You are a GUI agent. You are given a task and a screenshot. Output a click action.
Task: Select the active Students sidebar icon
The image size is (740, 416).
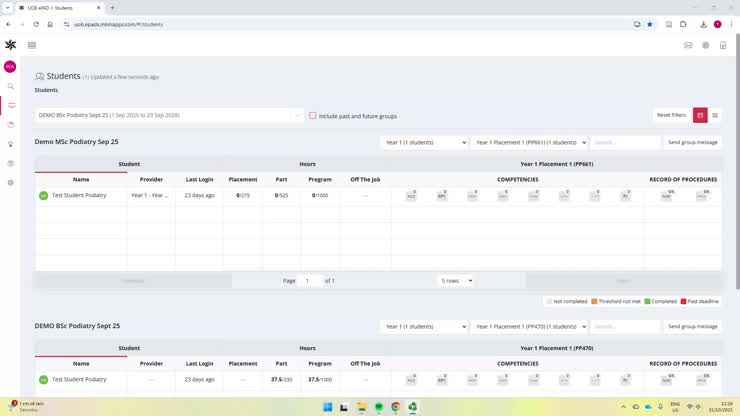pyautogui.click(x=11, y=105)
